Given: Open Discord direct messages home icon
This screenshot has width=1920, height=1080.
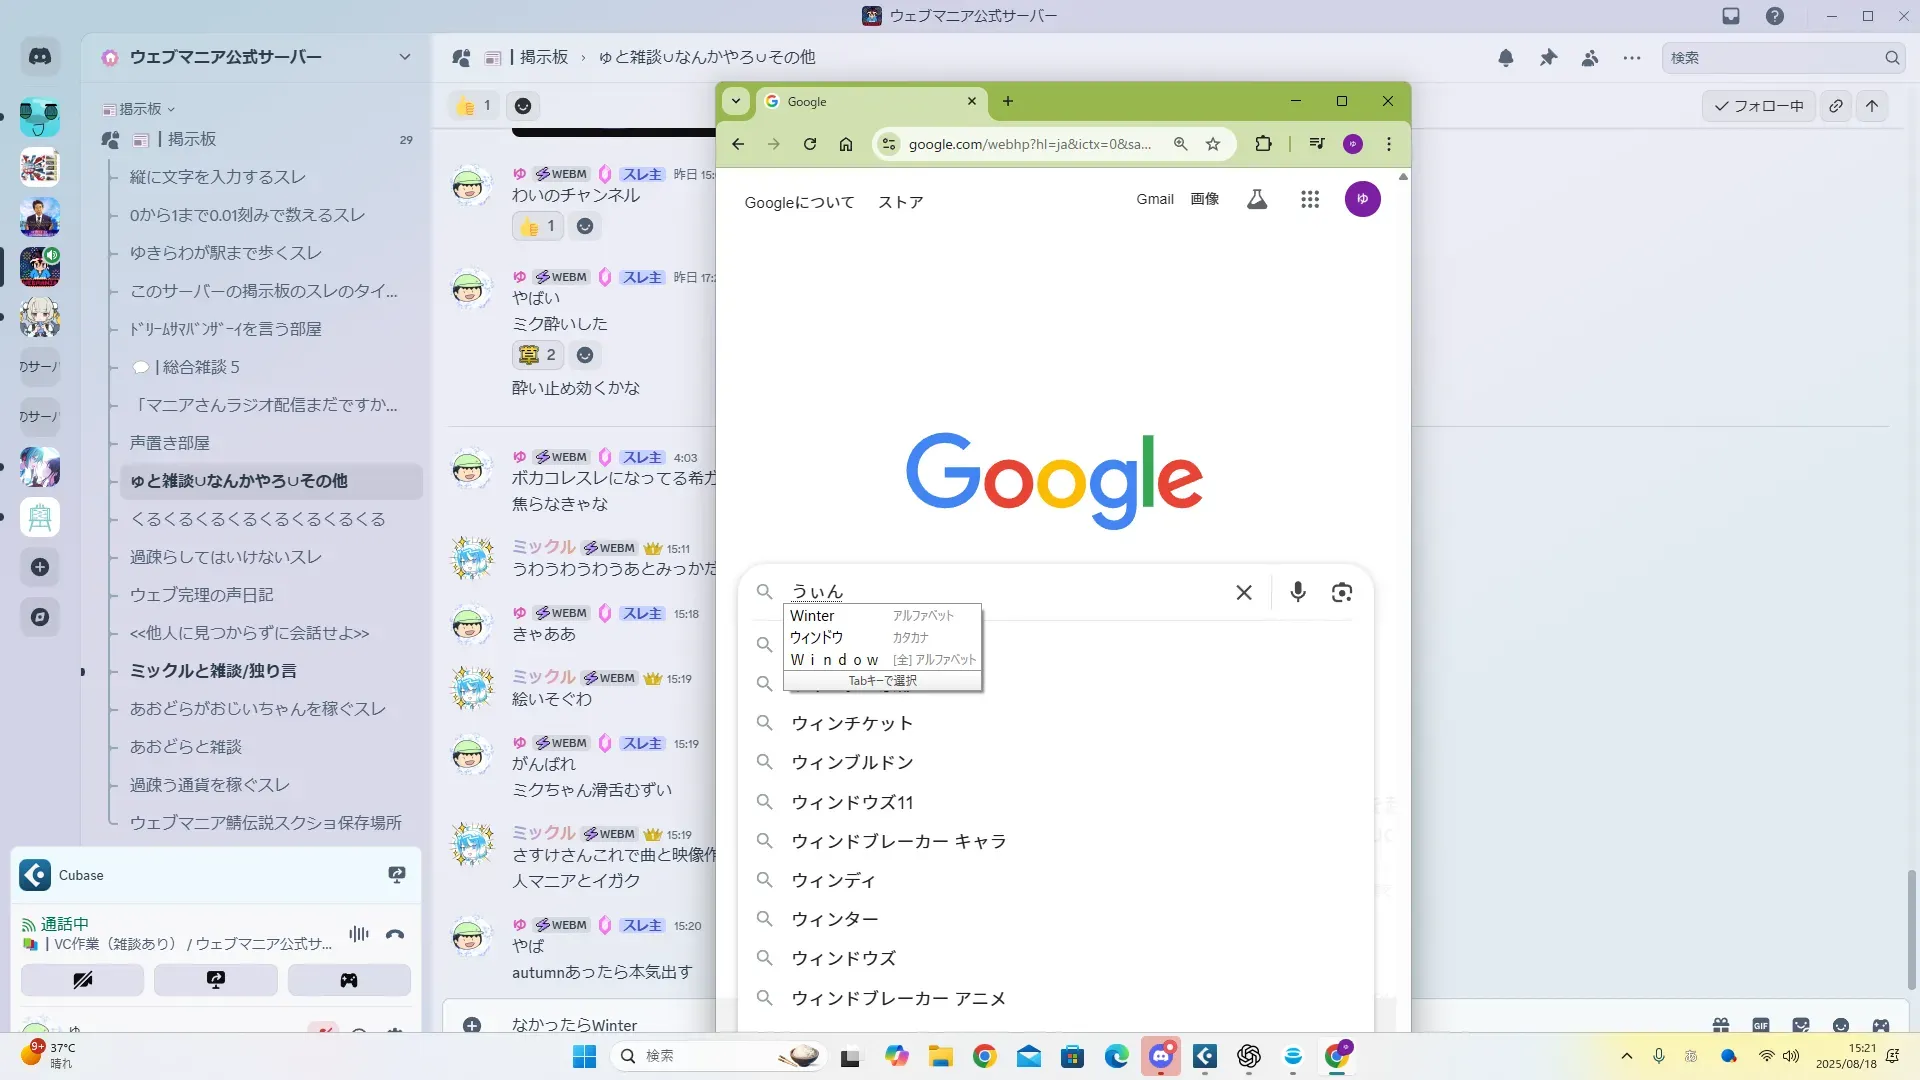Looking at the screenshot, I should pyautogui.click(x=40, y=58).
